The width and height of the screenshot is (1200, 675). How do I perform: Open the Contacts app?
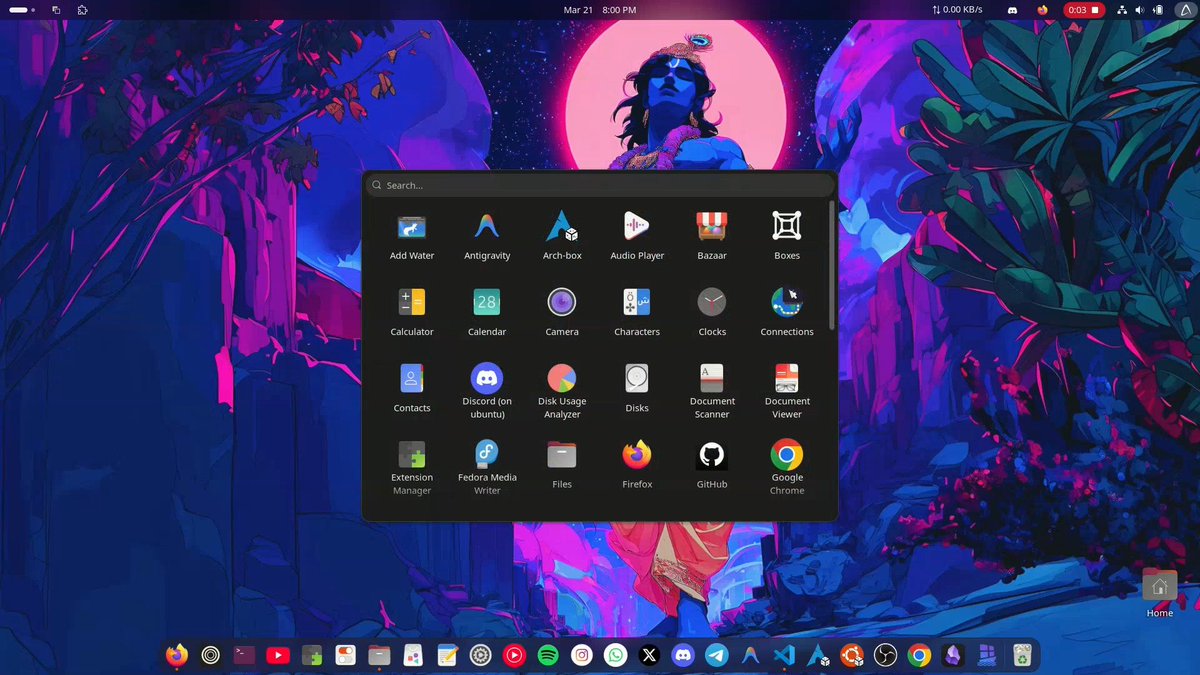click(x=412, y=388)
